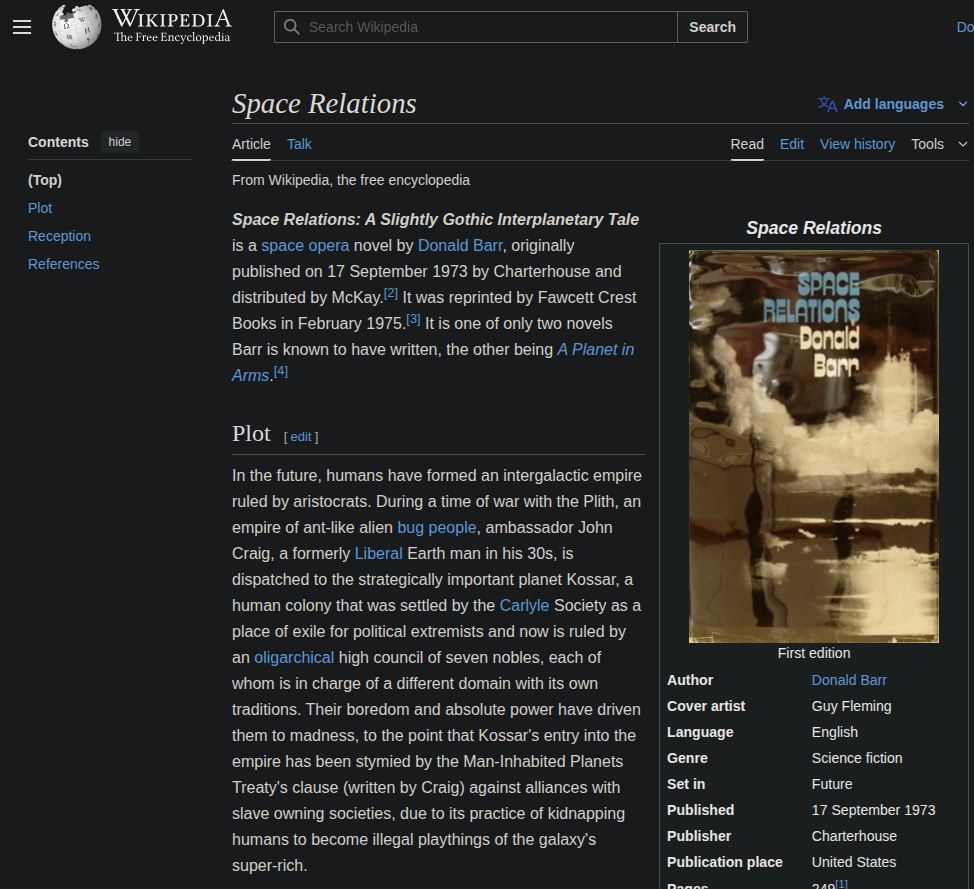The width and height of the screenshot is (974, 889).
Task: Click the Search button
Action: click(x=712, y=27)
